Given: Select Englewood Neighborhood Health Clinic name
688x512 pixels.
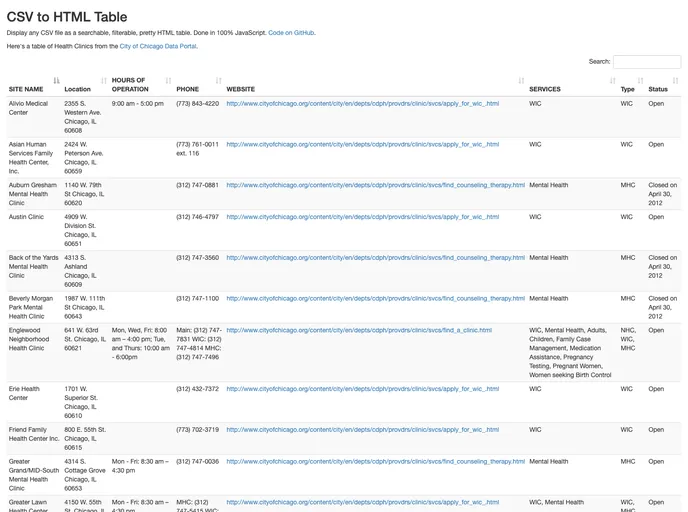Looking at the screenshot, I should point(29,339).
